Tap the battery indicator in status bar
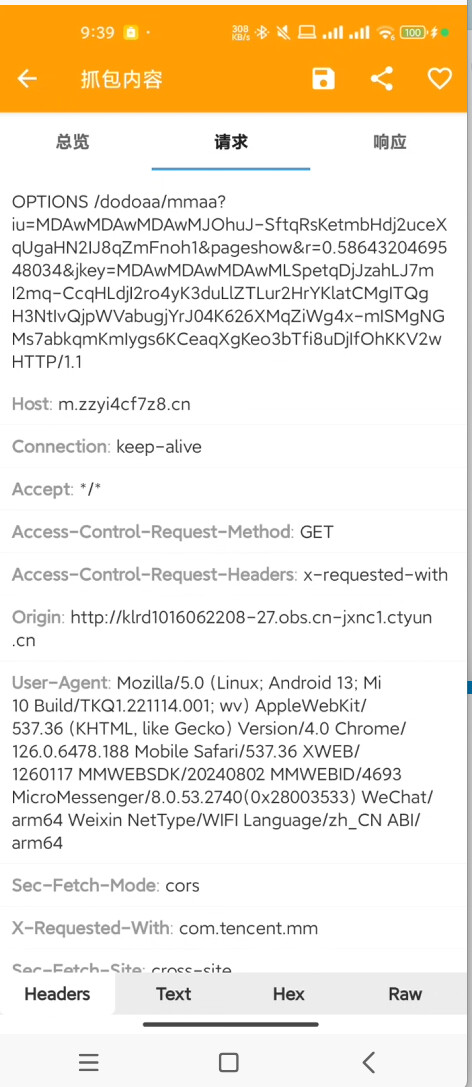 tap(413, 33)
